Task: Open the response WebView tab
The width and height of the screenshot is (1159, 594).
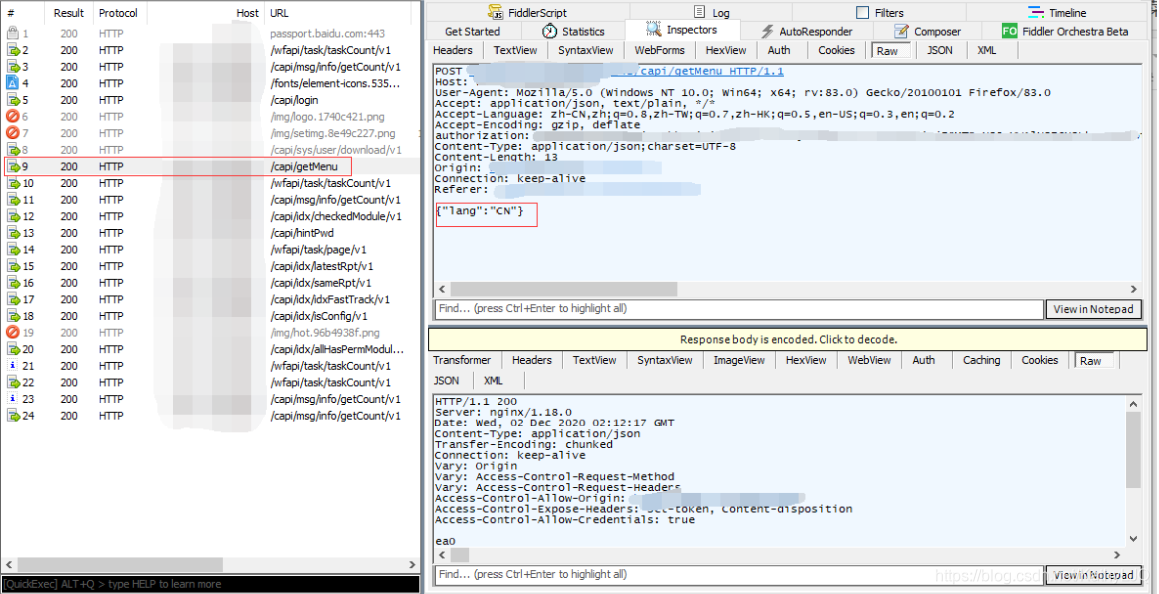Action: click(869, 361)
